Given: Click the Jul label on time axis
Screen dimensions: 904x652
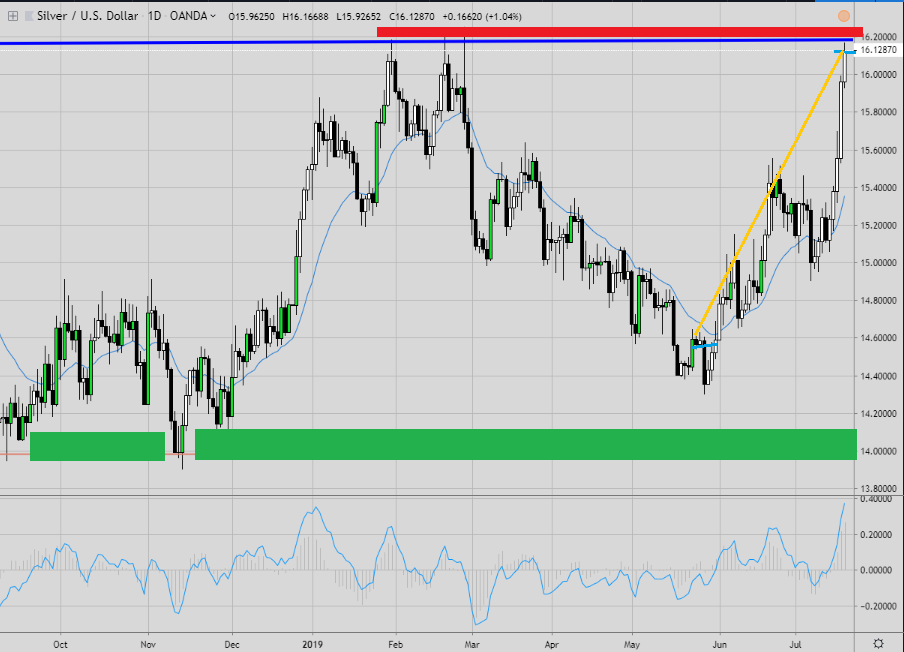Looking at the screenshot, I should 795,644.
